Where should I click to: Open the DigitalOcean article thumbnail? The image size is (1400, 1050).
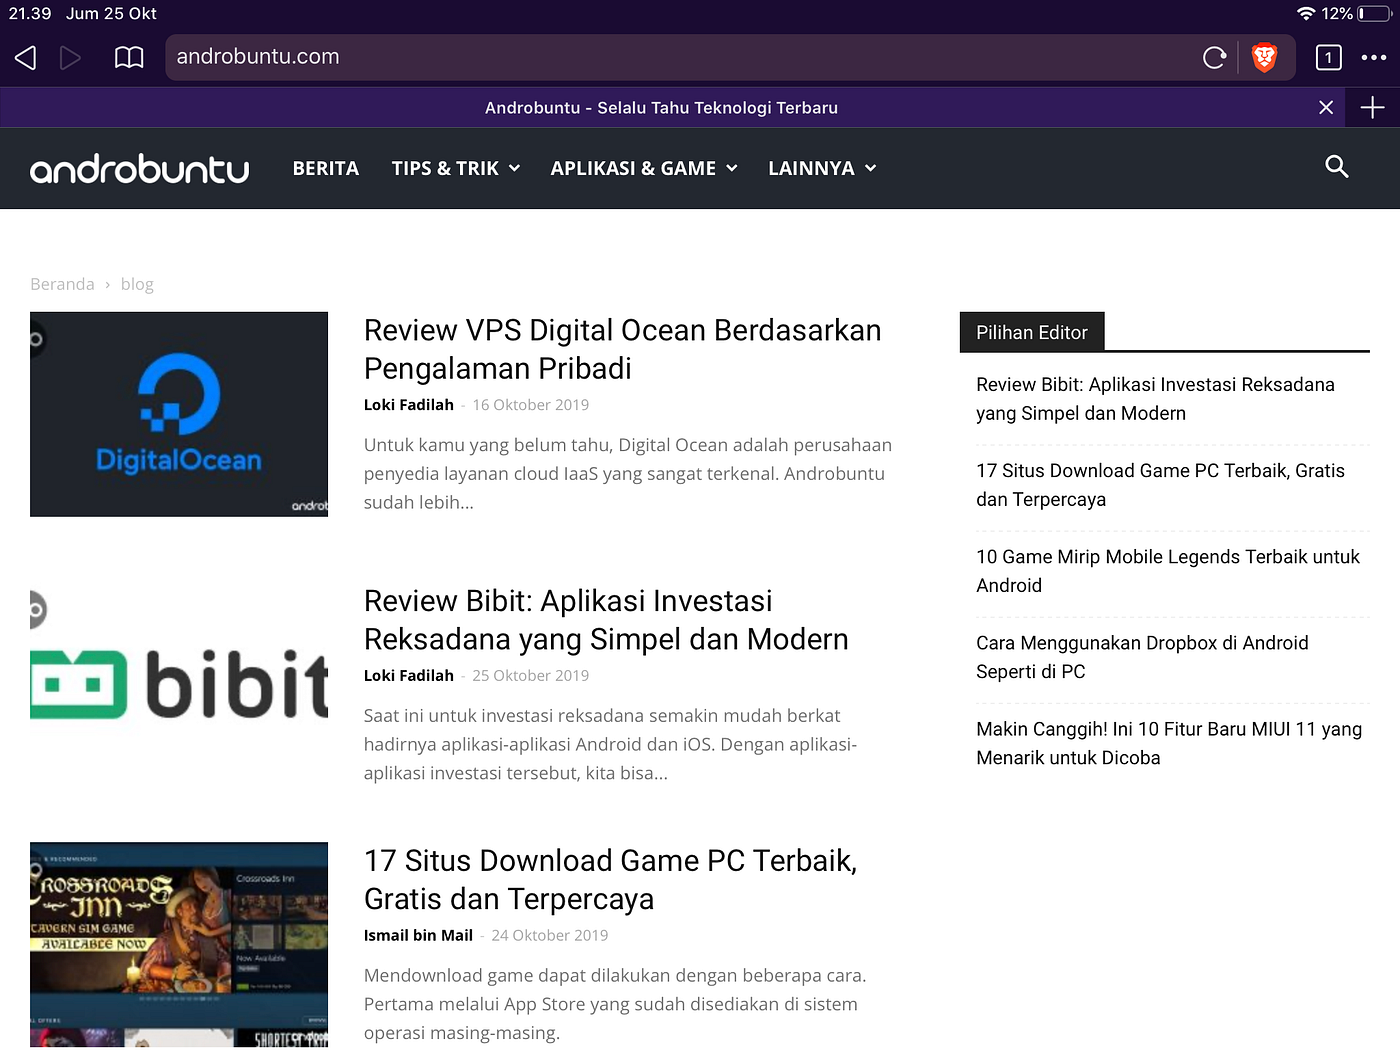coord(179,414)
